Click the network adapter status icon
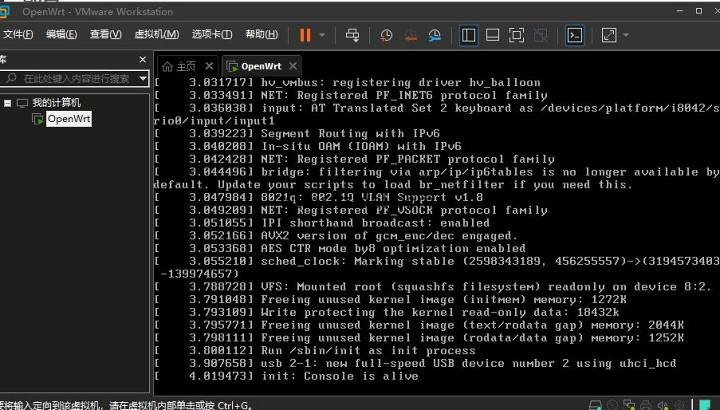 (629, 405)
